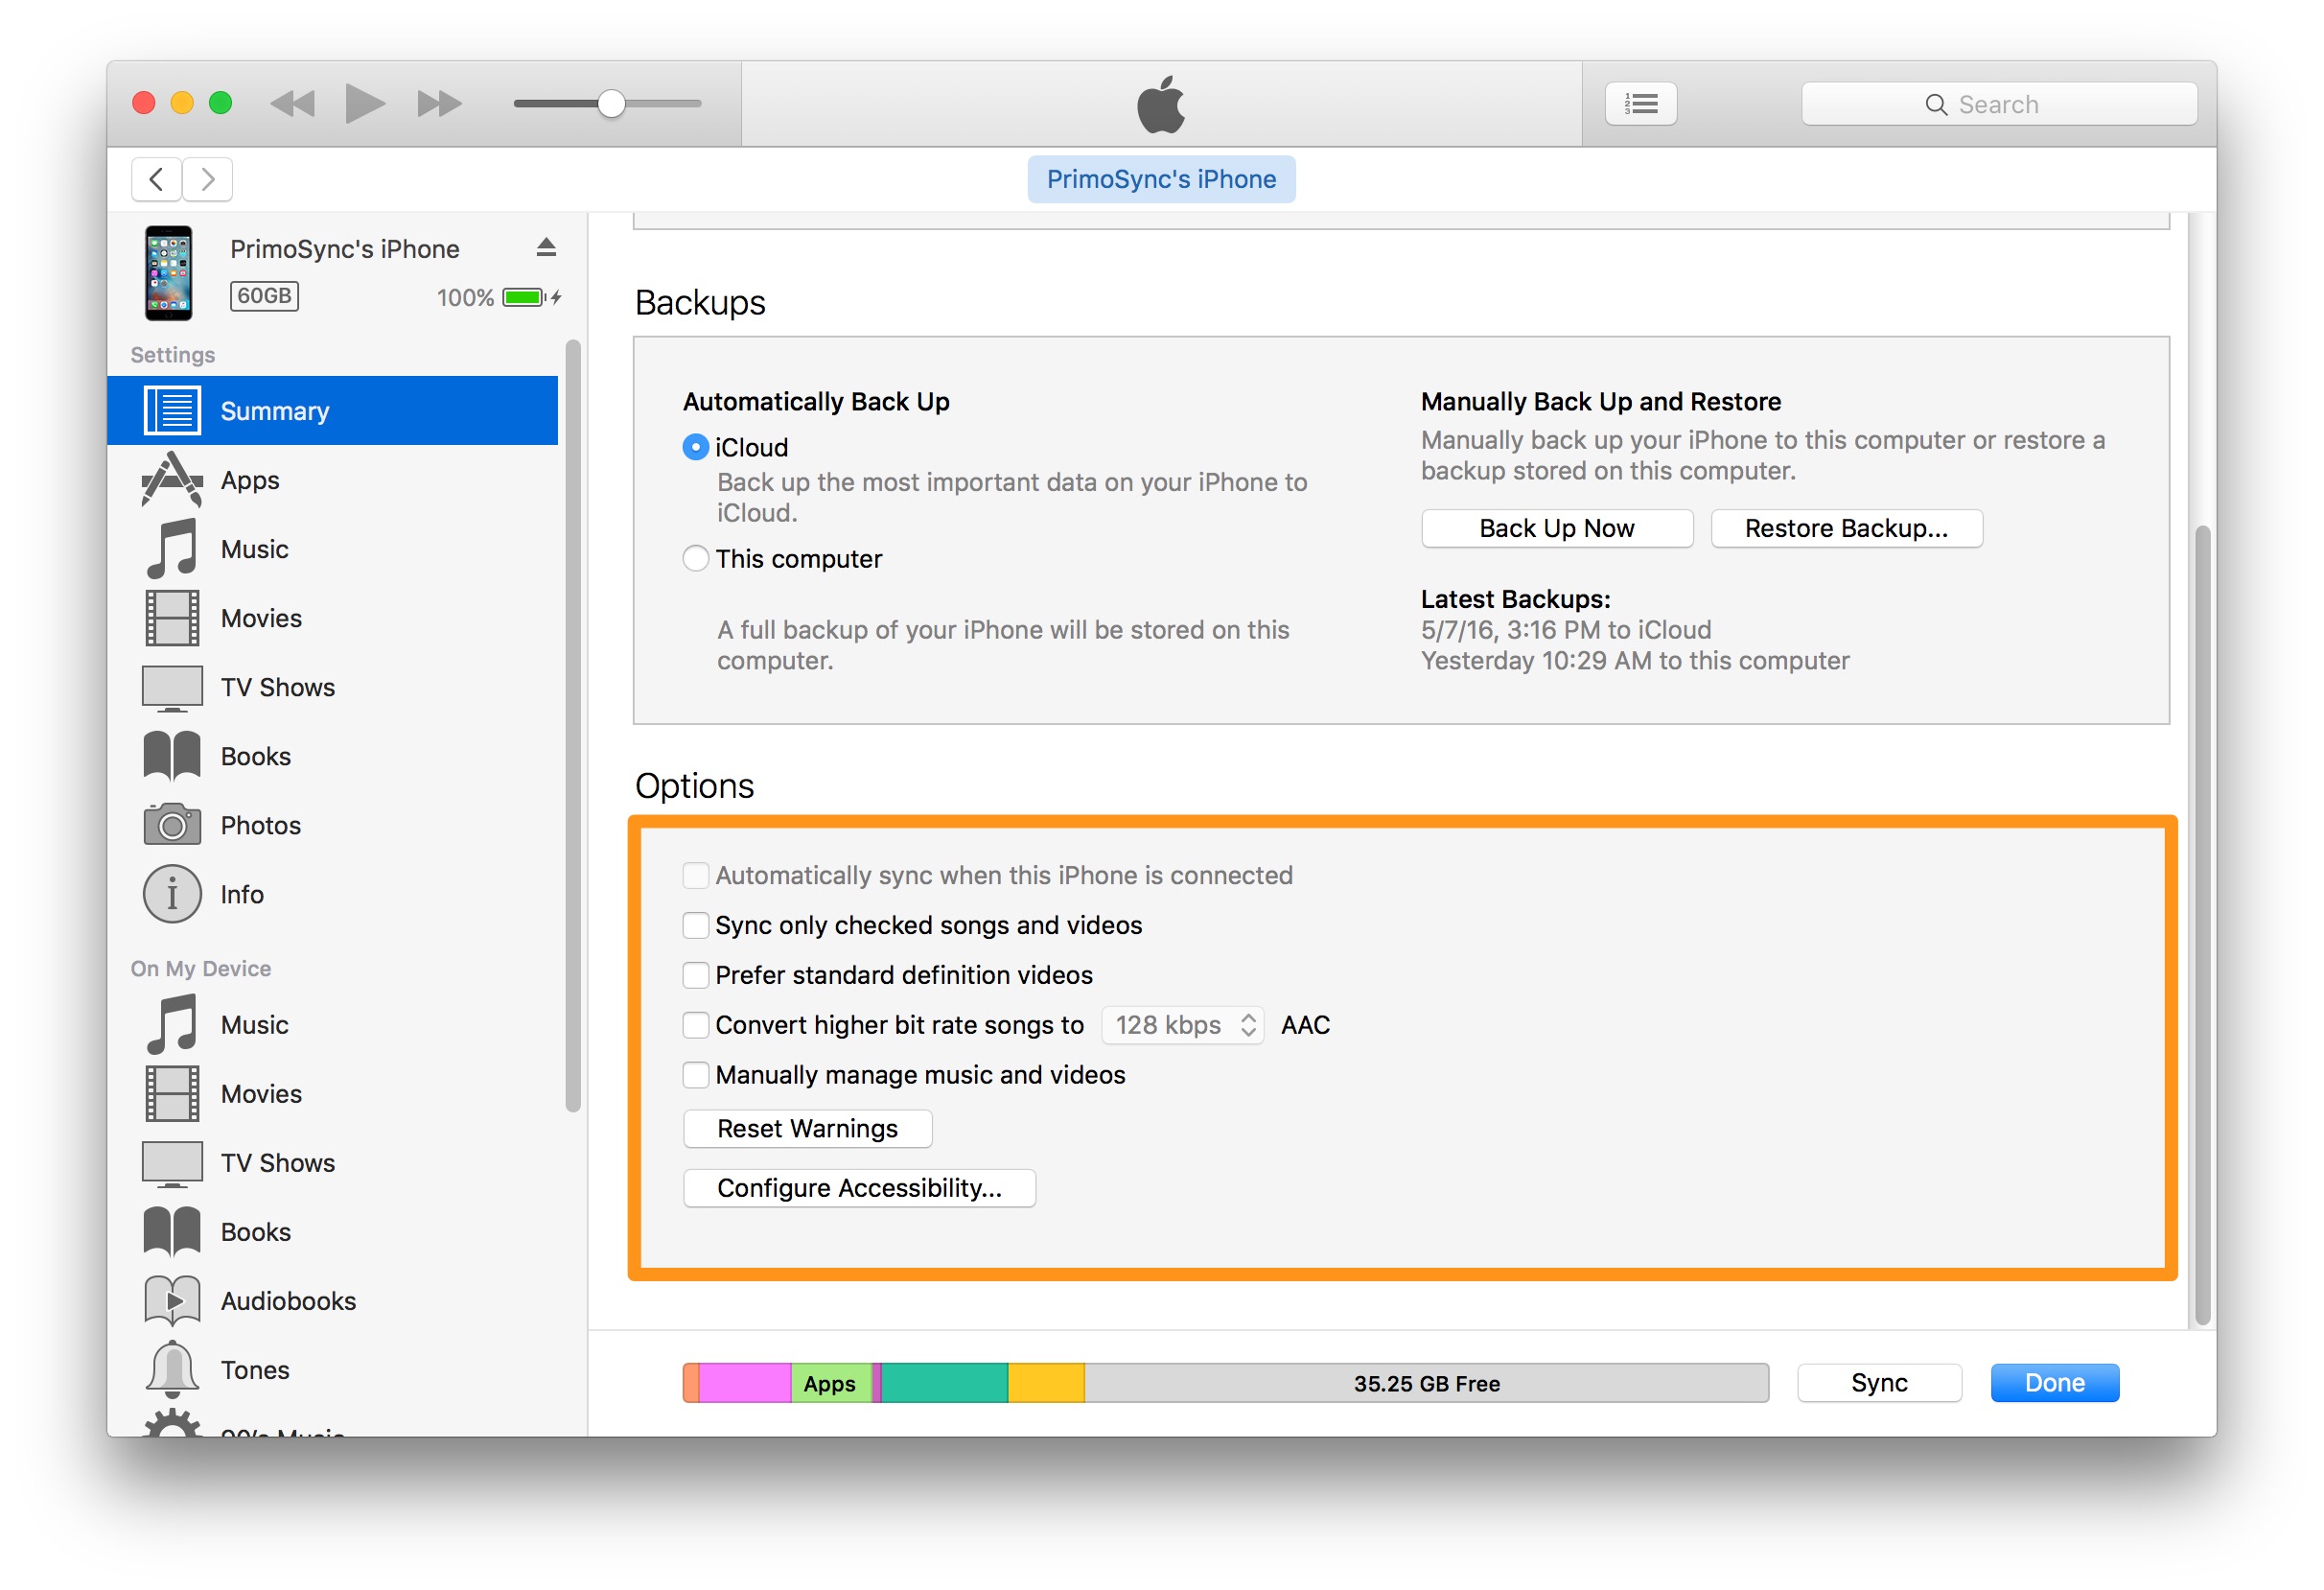
Task: Click the green battery indicator icon
Action: 524,297
